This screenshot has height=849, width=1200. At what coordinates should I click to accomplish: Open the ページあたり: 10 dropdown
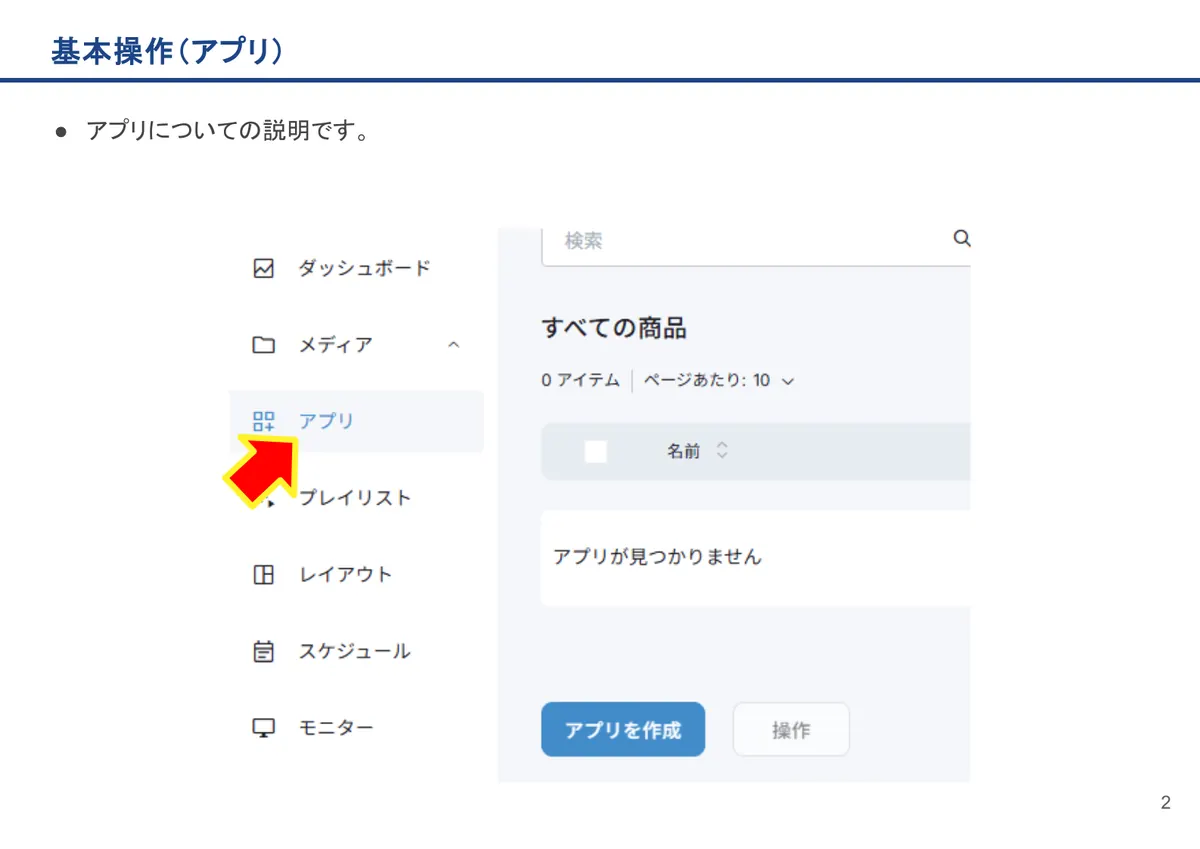point(719,381)
